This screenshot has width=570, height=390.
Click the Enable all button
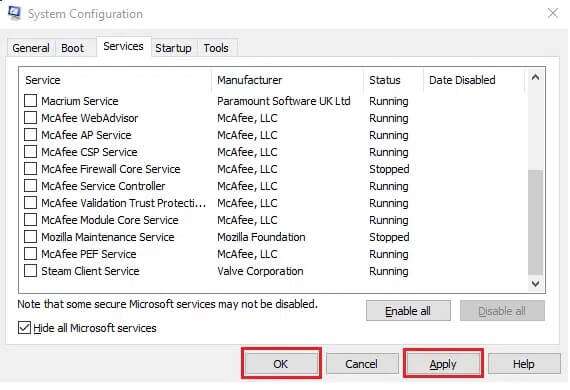(408, 311)
